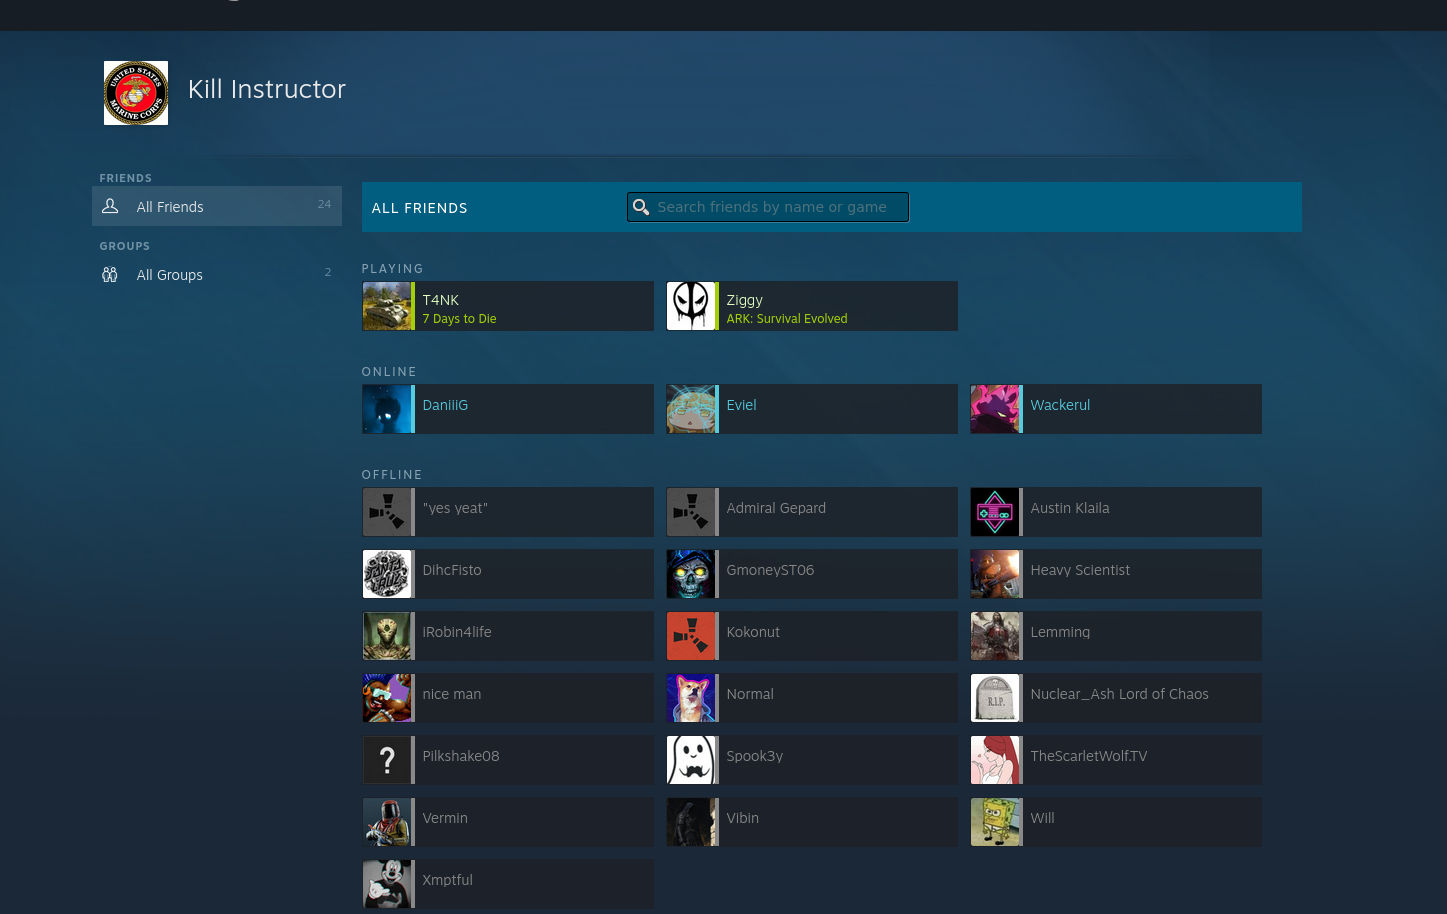The image size is (1447, 914).
Task: Open Eviel's avatar
Action: (691, 409)
